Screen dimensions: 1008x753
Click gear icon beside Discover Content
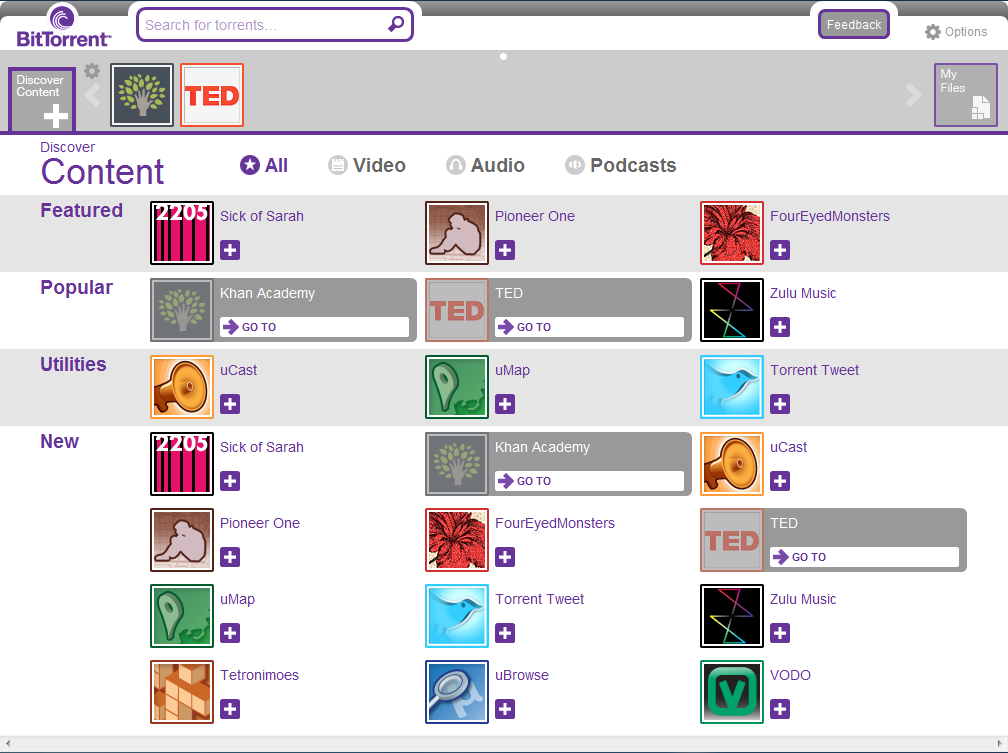click(92, 70)
